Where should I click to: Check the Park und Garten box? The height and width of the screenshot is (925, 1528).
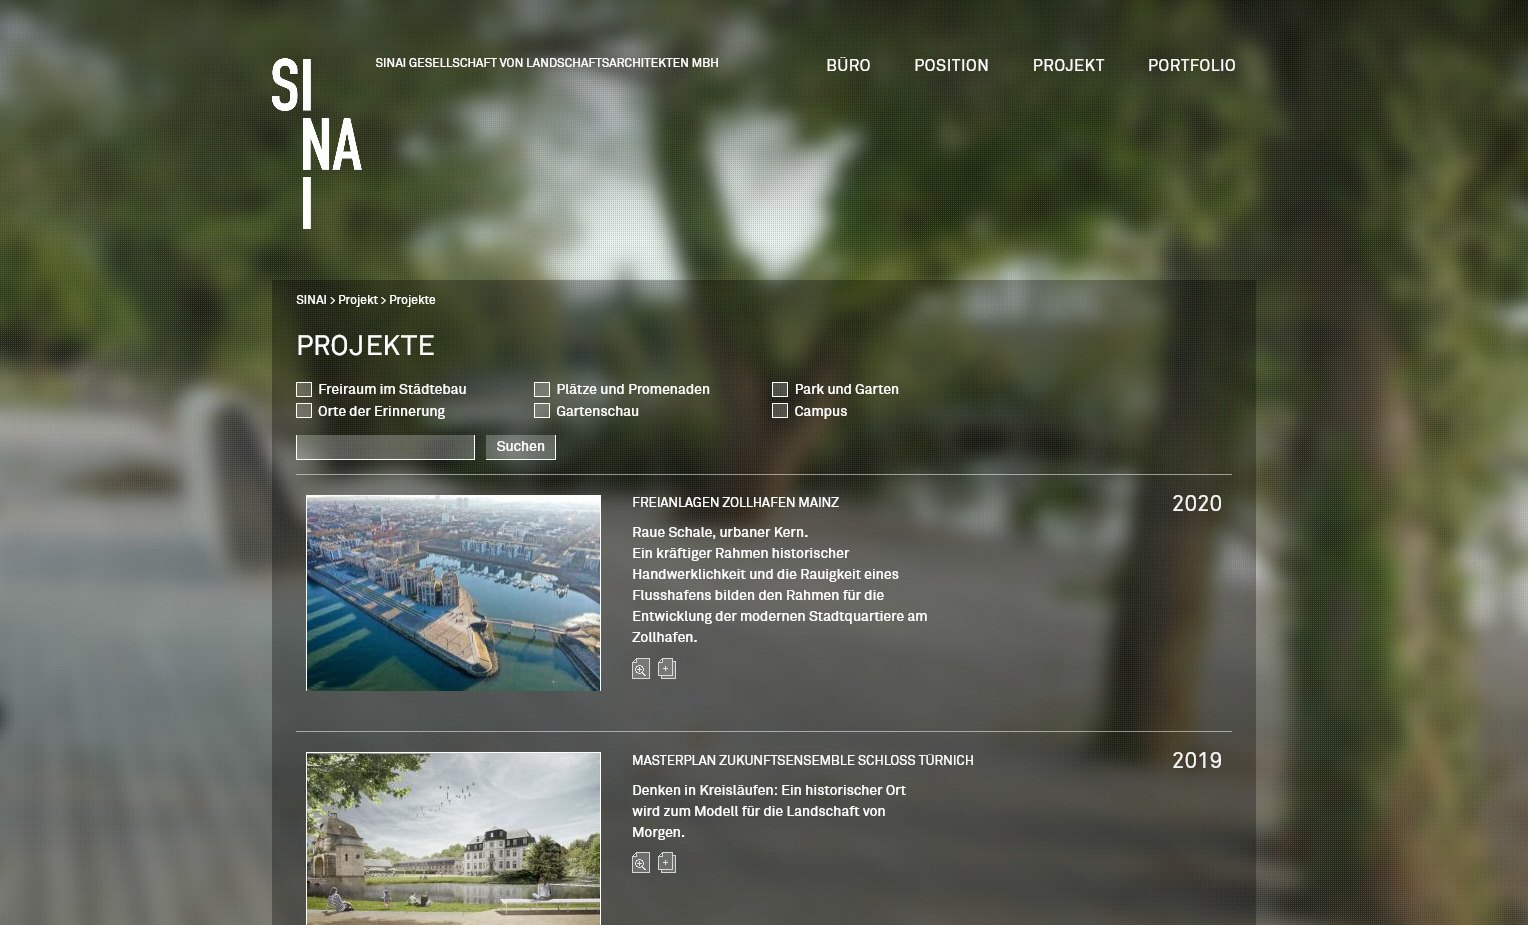tap(780, 390)
